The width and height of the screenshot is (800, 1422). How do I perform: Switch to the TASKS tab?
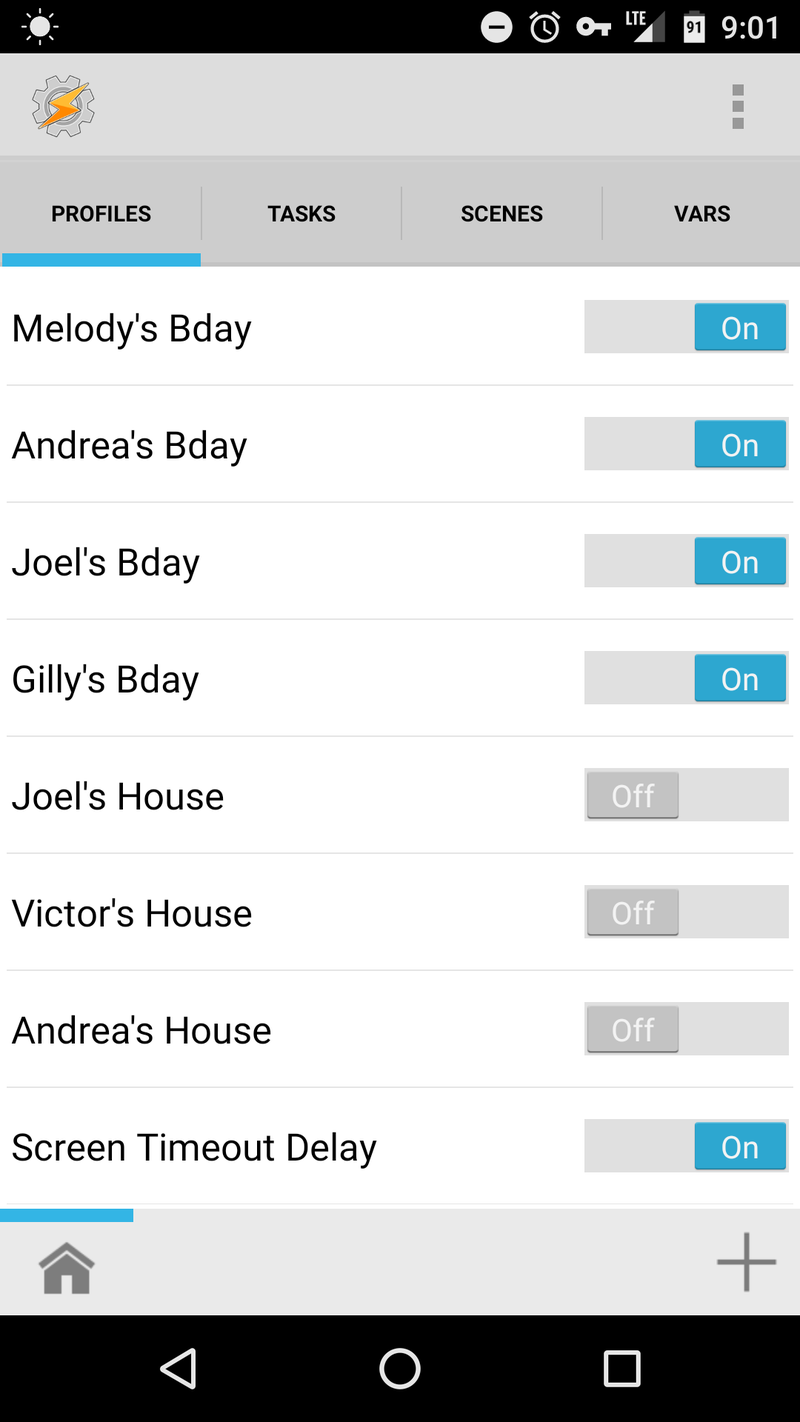tap(301, 213)
